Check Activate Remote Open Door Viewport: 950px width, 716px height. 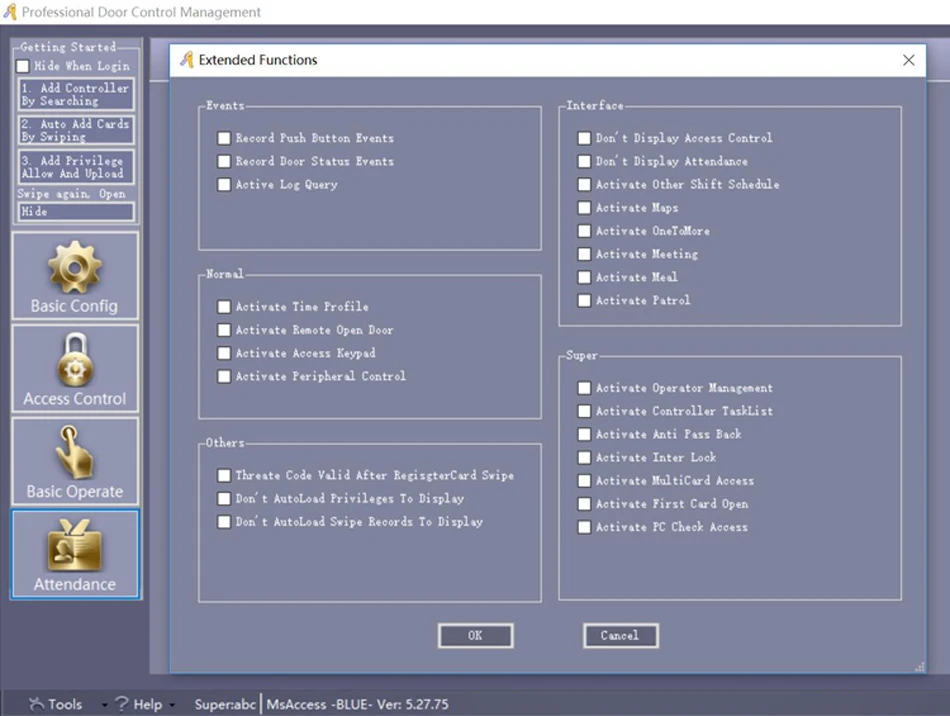pos(224,330)
